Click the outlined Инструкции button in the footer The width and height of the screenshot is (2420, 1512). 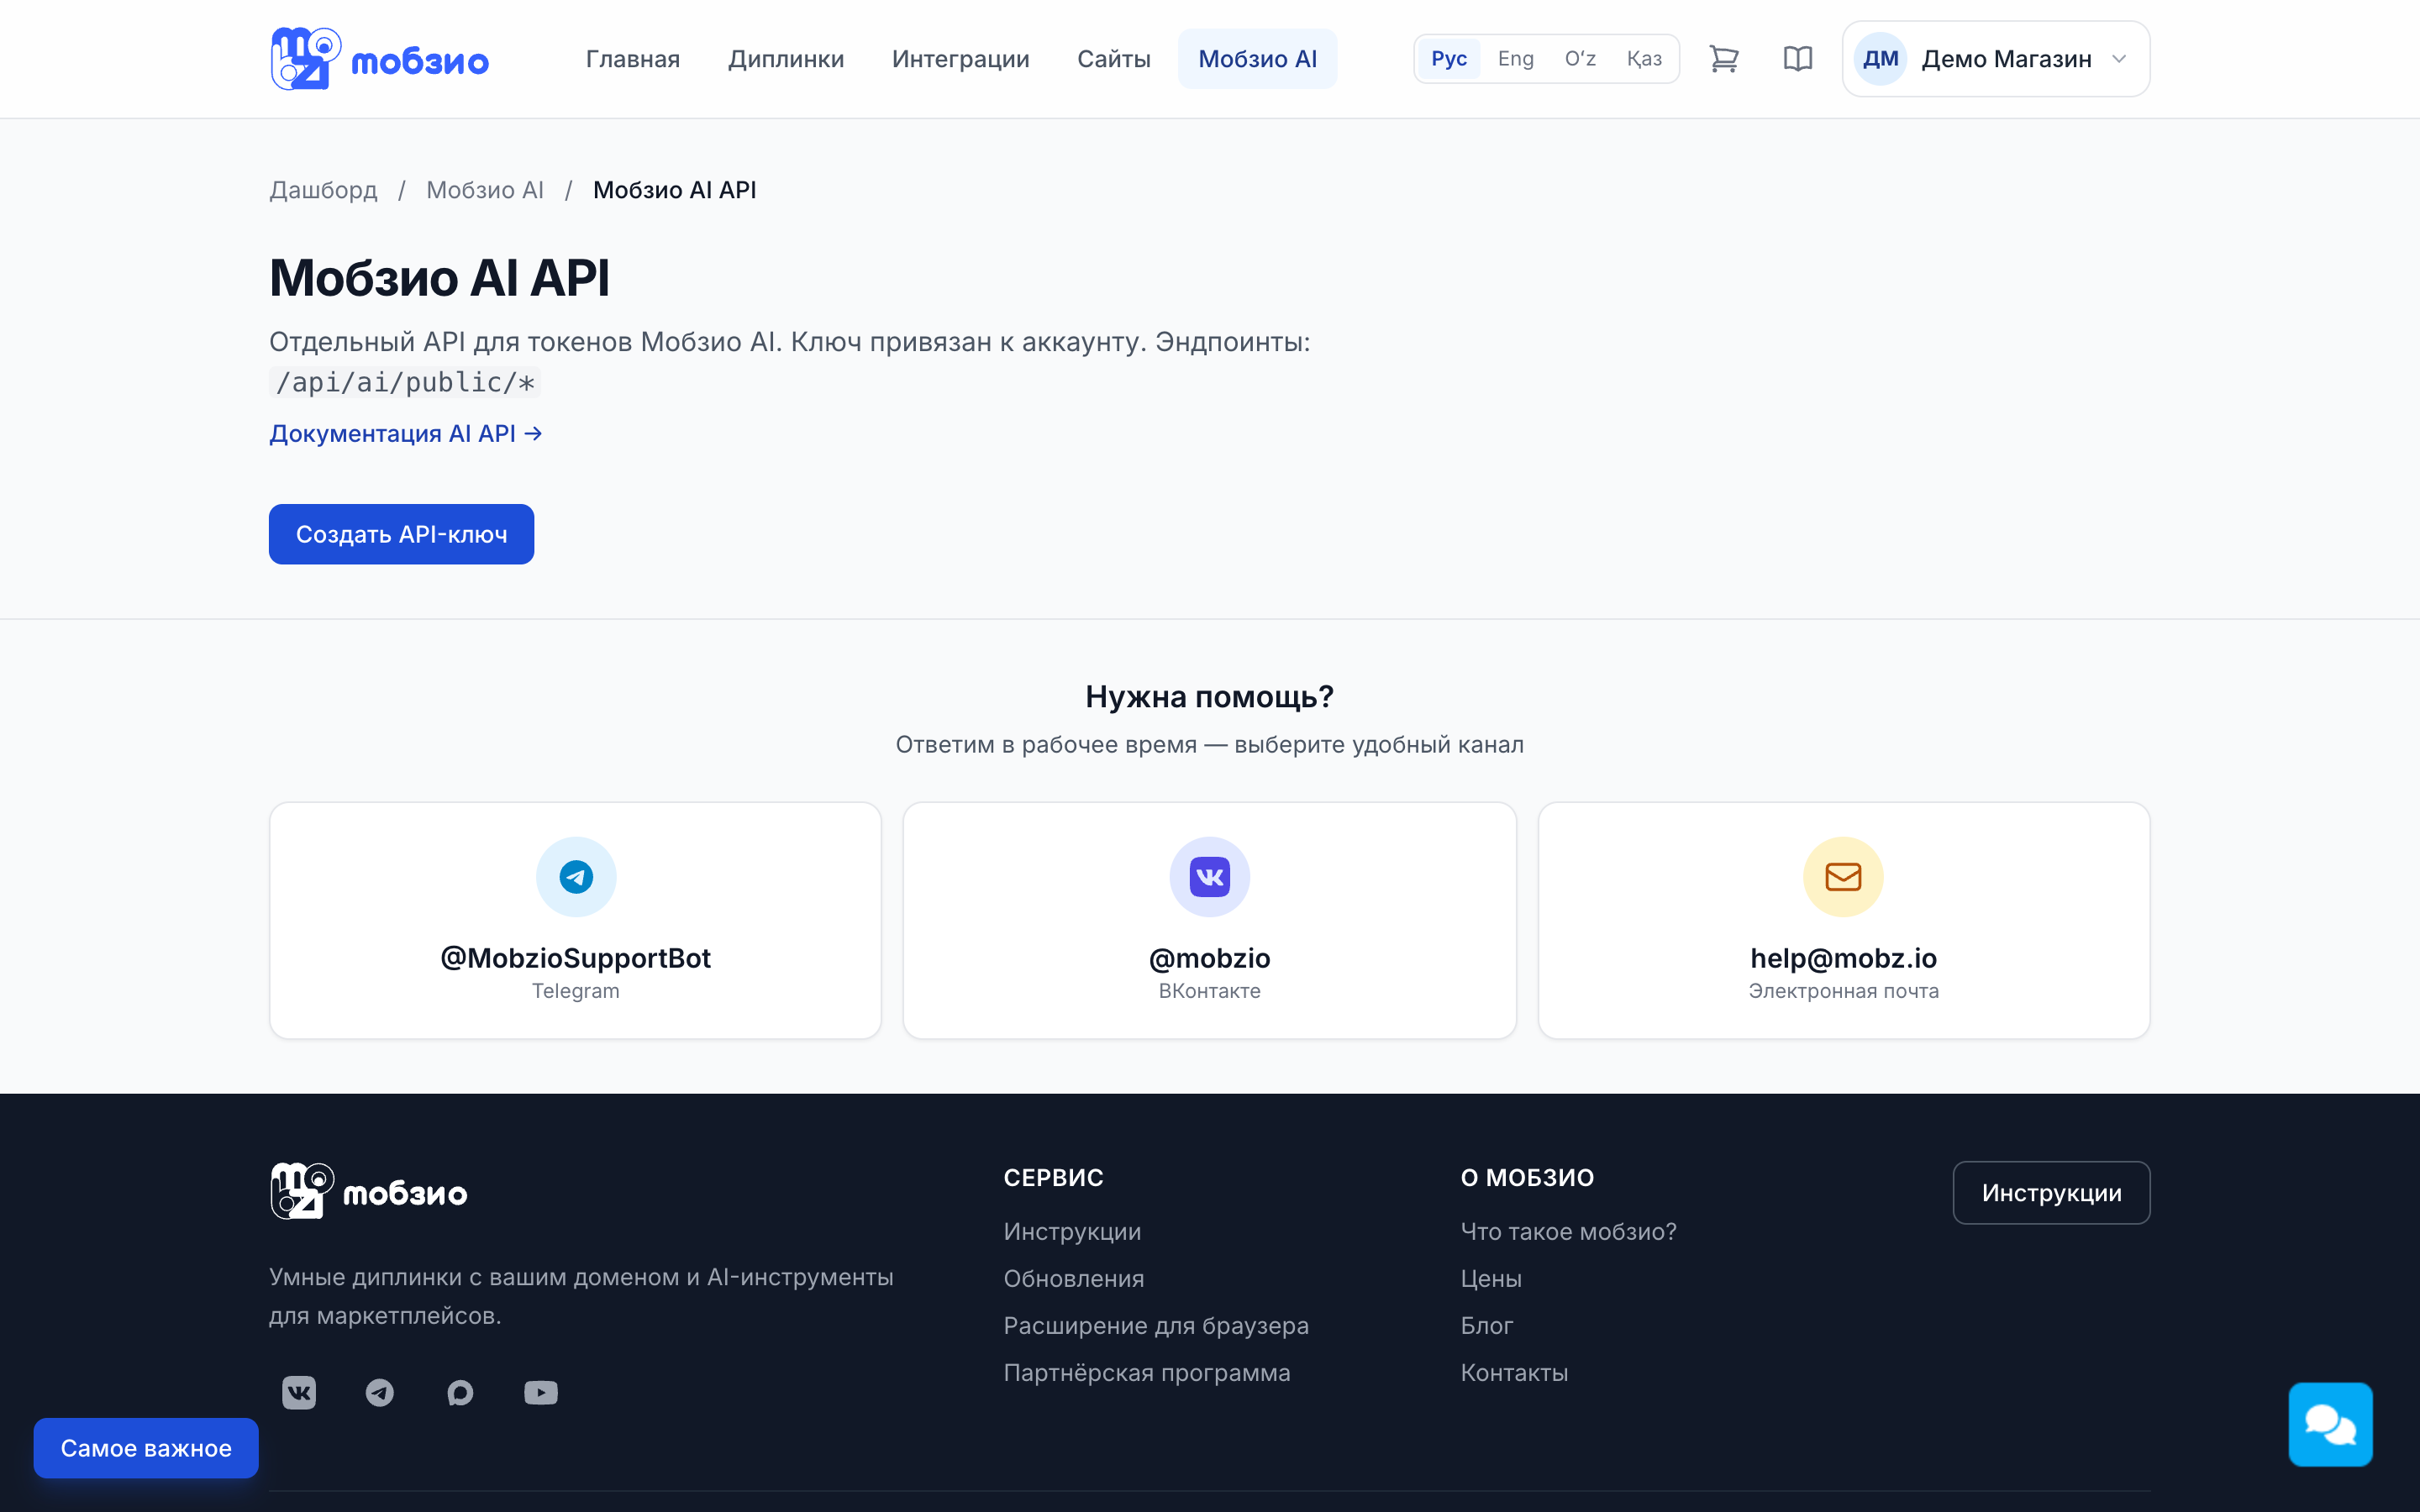pyautogui.click(x=2051, y=1192)
